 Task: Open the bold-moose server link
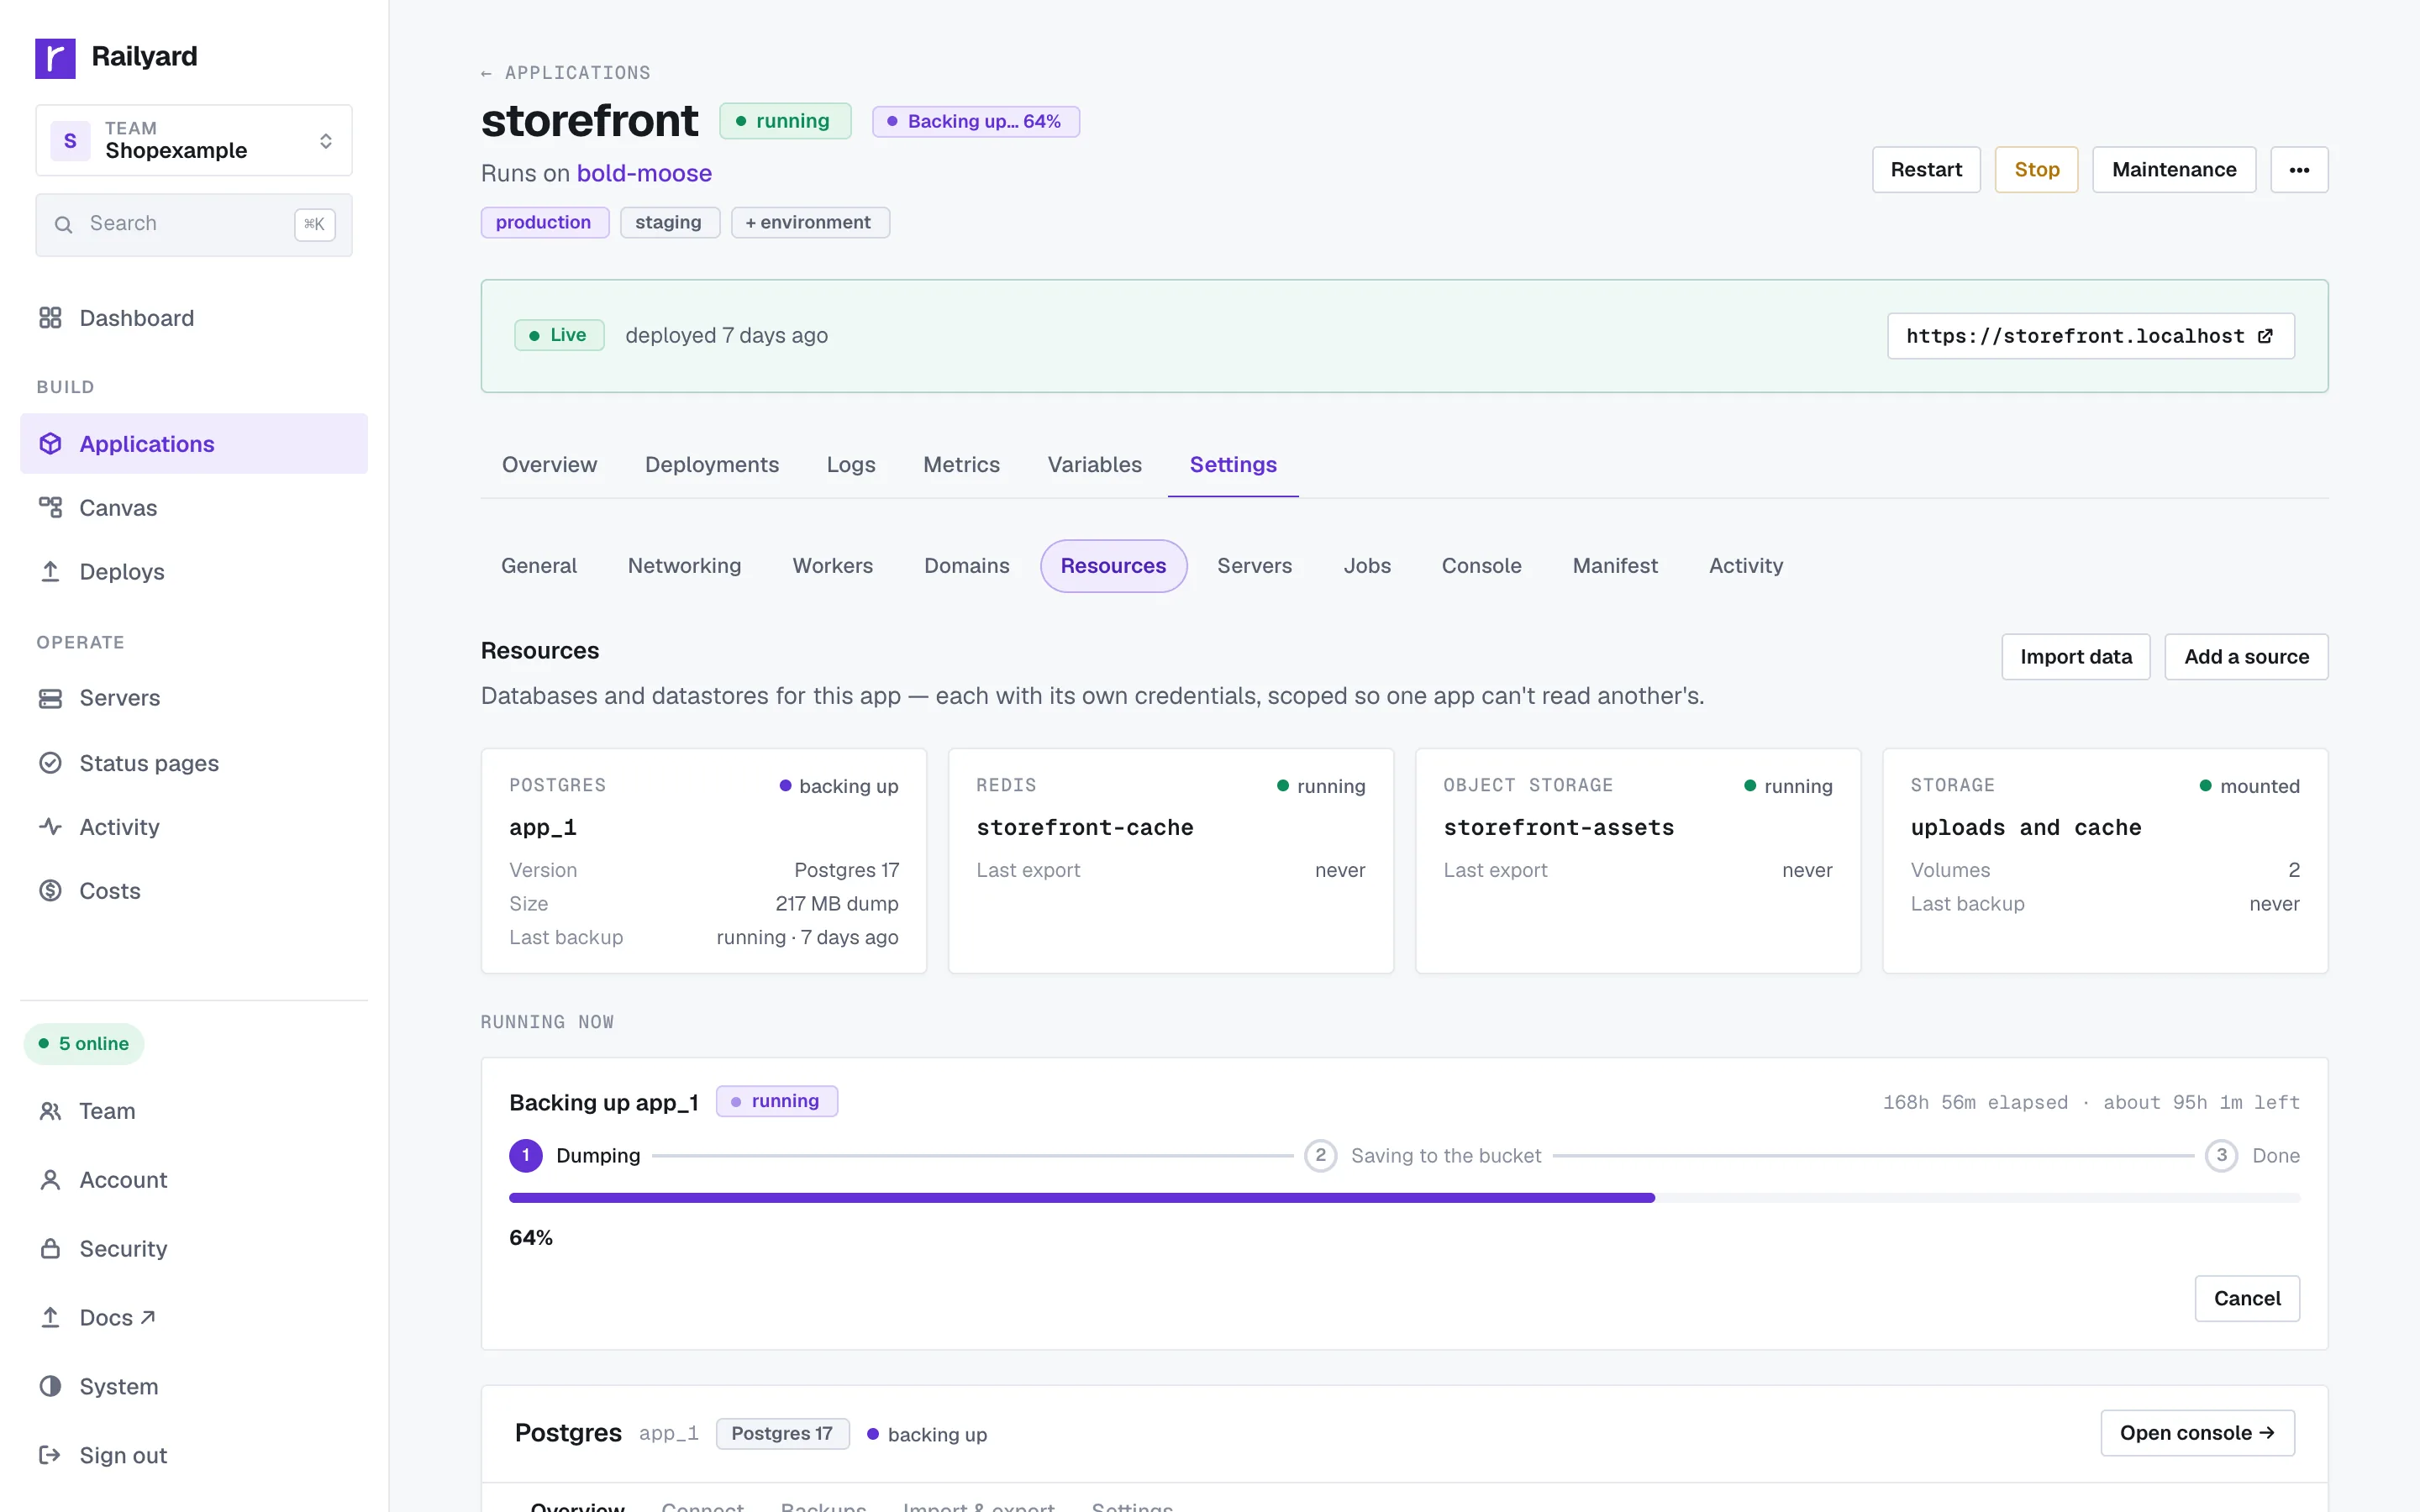644,173
